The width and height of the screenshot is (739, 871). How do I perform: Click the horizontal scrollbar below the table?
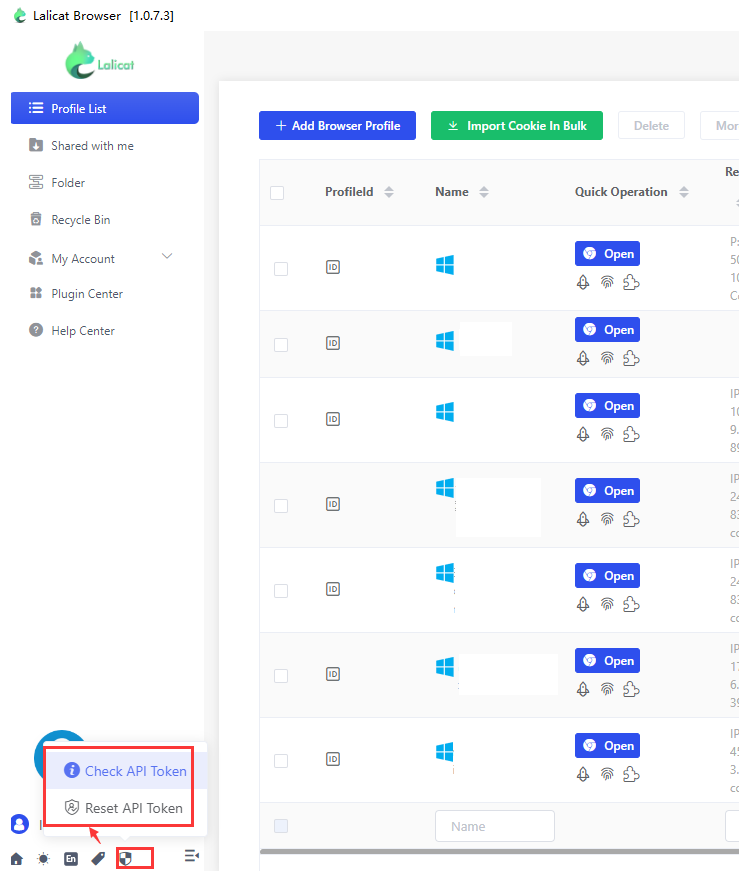tap(500, 851)
